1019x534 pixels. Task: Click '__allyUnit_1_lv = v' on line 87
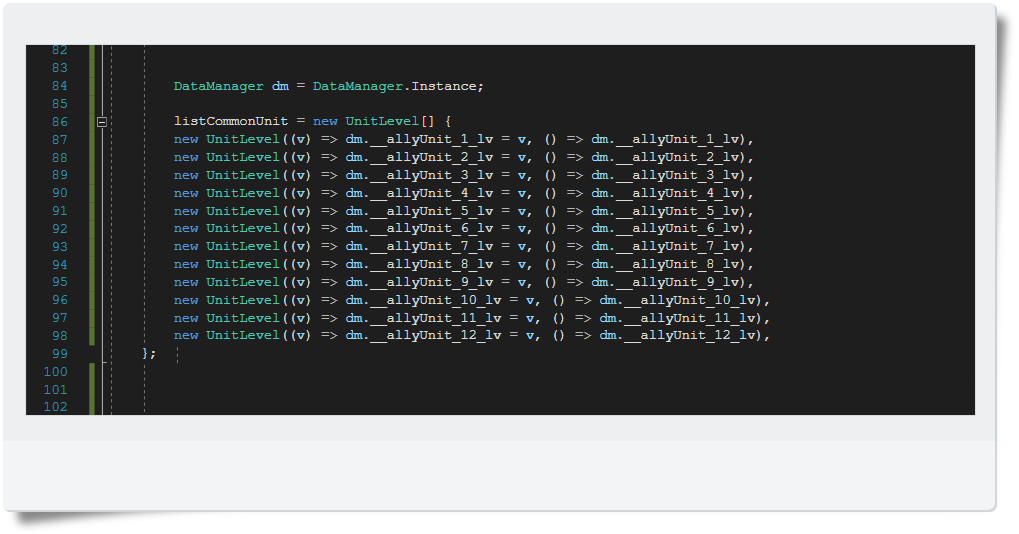point(448,139)
